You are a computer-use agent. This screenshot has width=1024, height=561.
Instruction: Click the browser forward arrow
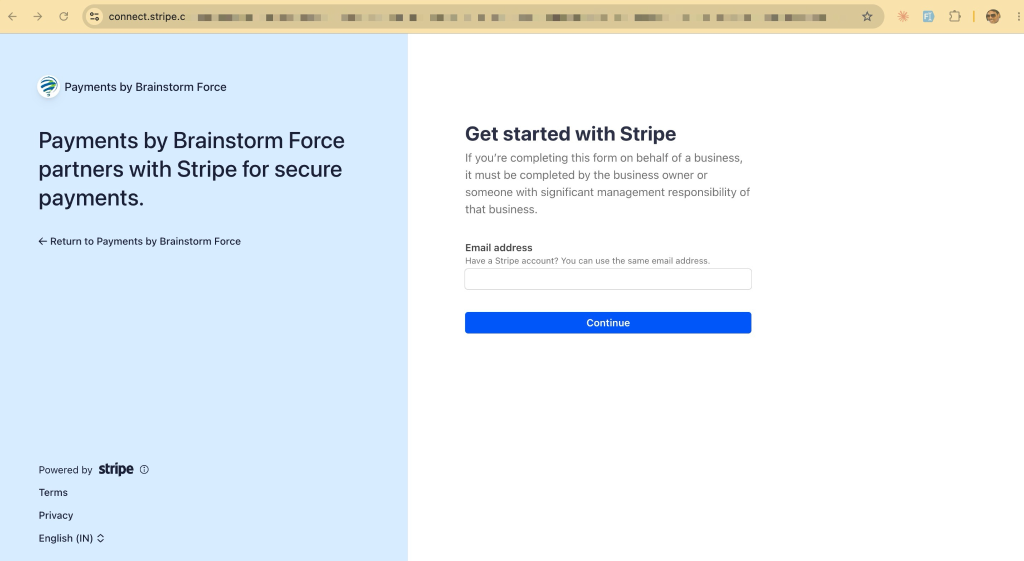pyautogui.click(x=38, y=16)
